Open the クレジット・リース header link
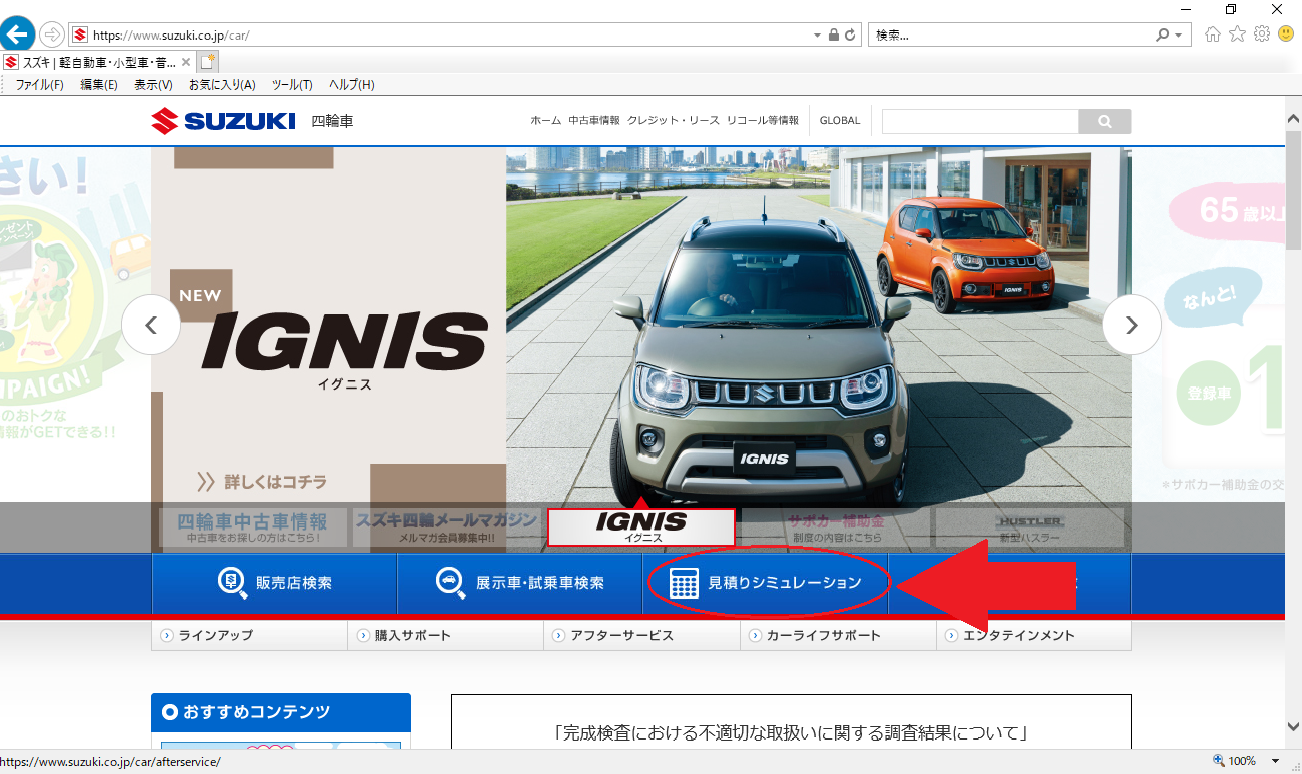 tap(673, 120)
